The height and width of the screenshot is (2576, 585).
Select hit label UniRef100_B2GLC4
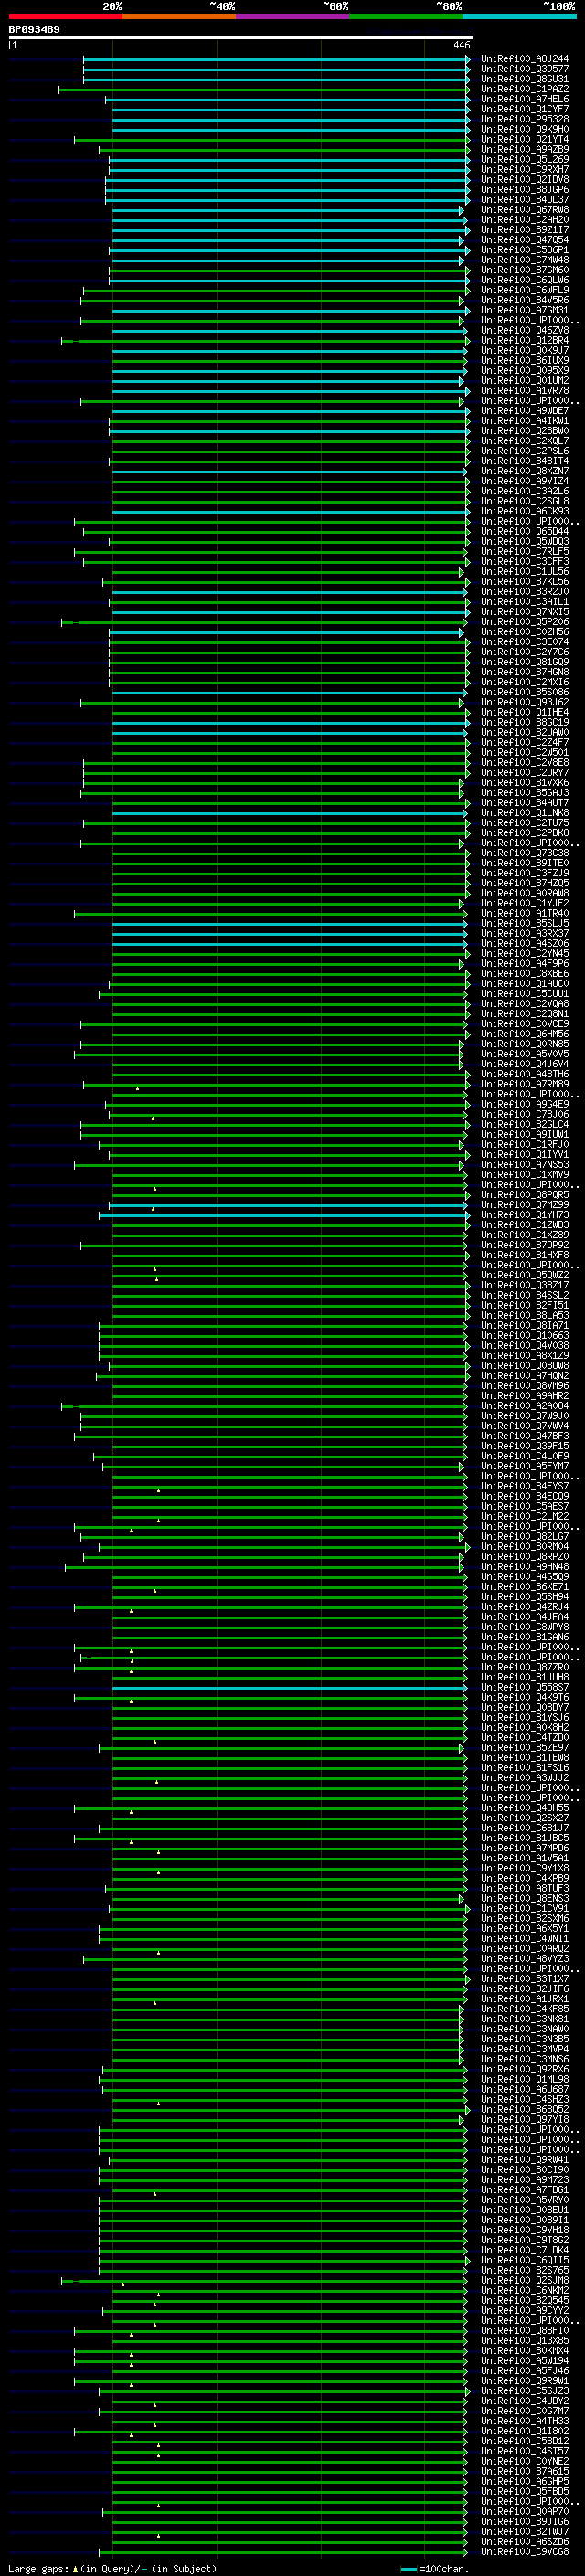(524, 1124)
